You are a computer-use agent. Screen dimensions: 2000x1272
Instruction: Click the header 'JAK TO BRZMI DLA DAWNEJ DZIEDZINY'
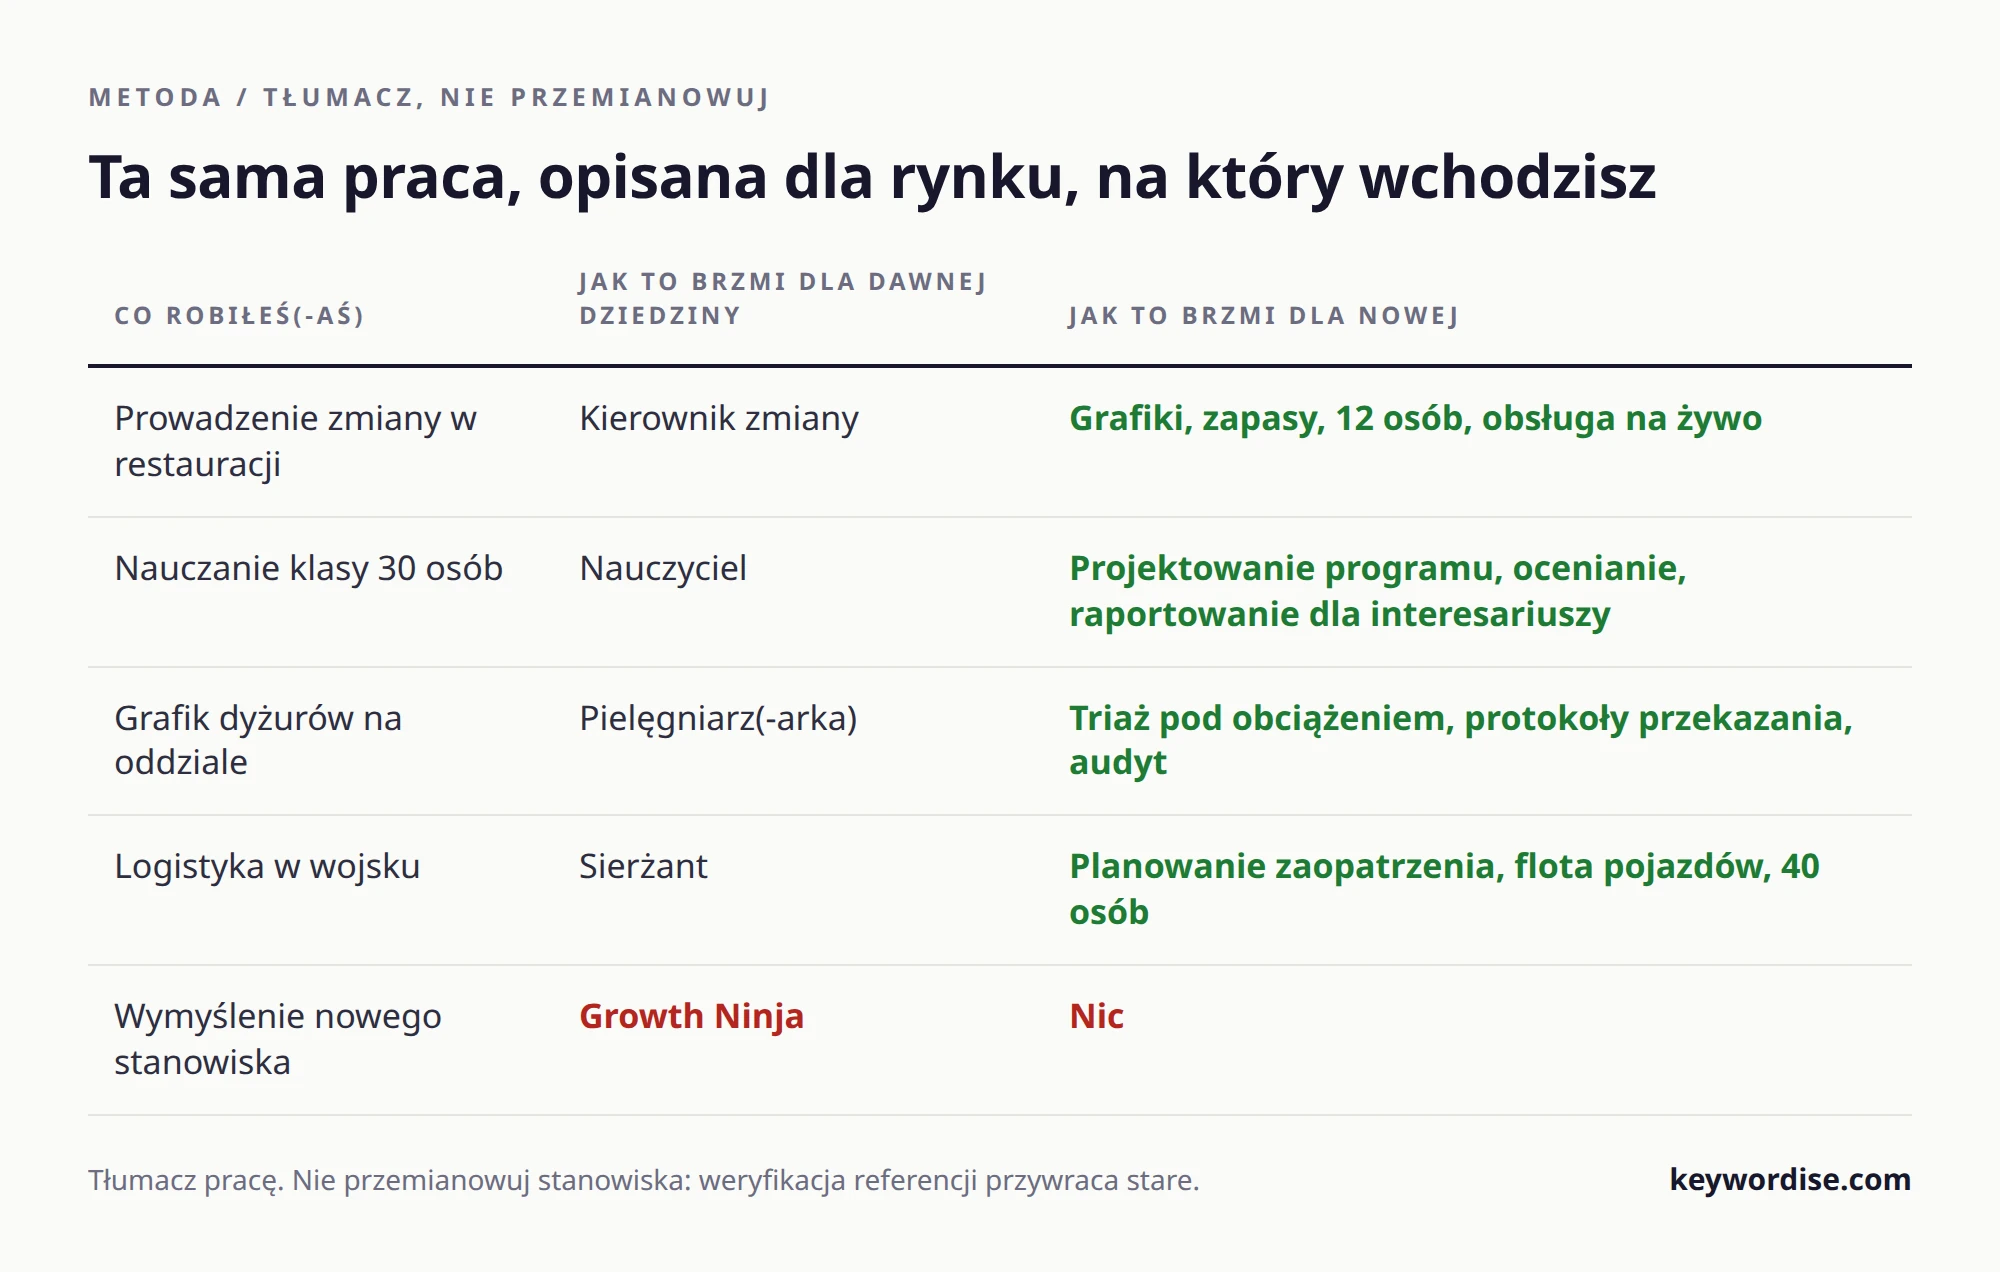pos(782,298)
